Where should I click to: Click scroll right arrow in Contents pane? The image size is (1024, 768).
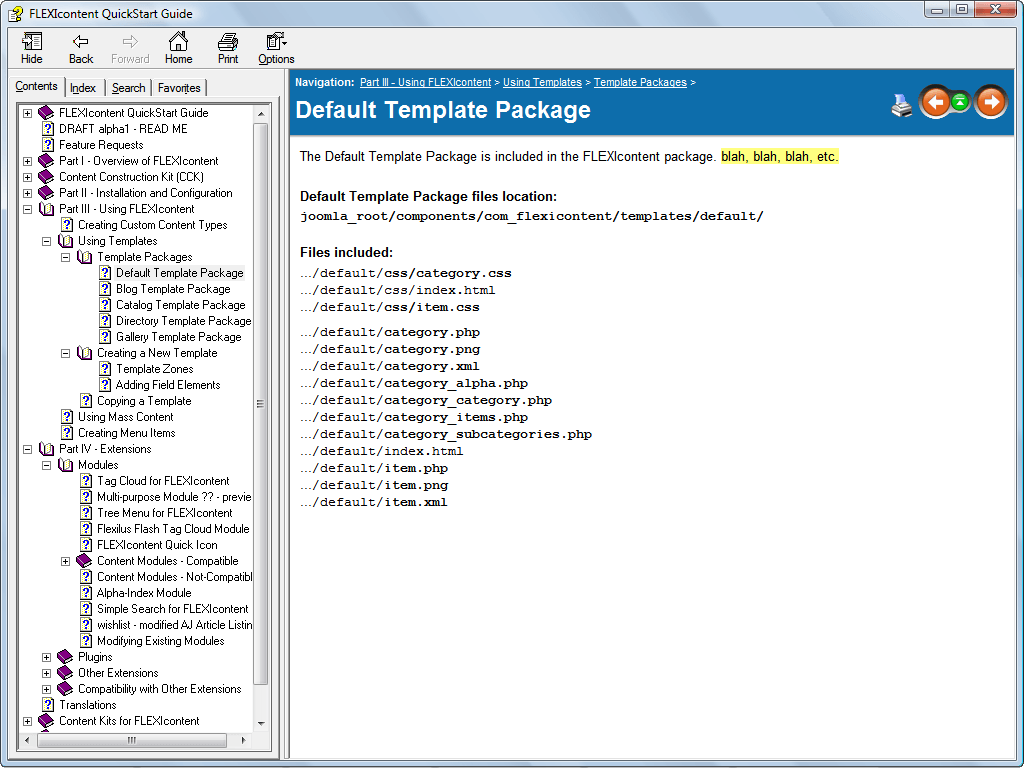click(x=244, y=741)
